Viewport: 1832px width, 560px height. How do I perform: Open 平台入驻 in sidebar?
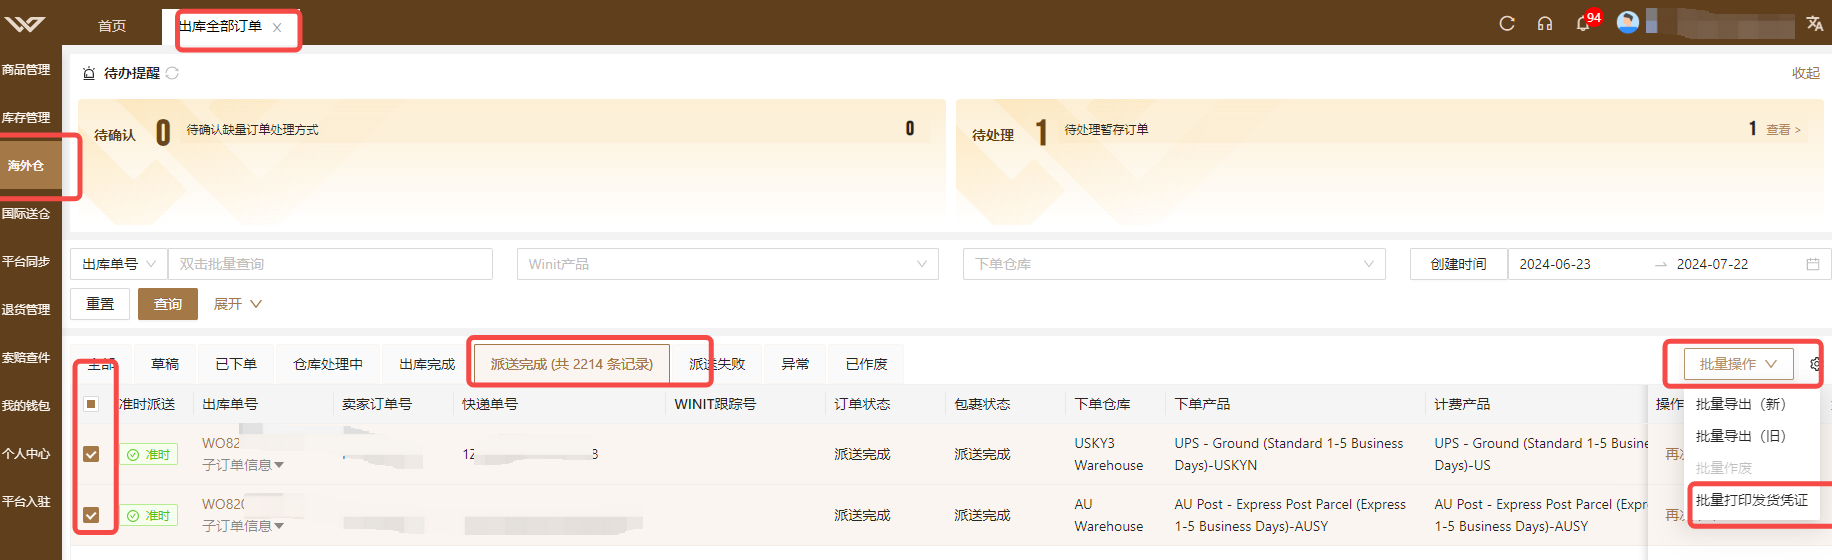pos(27,502)
